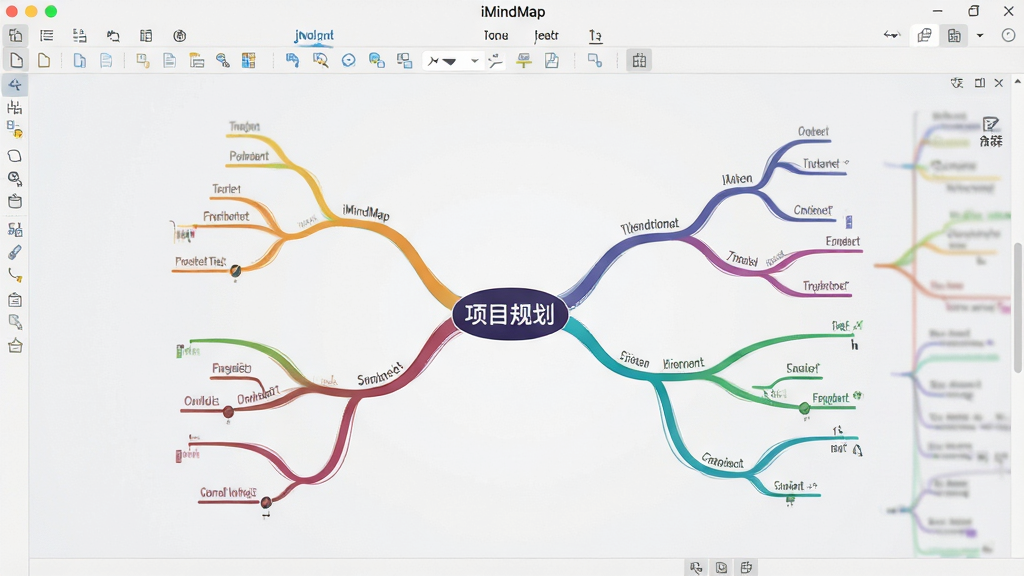Open the clipboard notes sidebar tool

pos(14,300)
